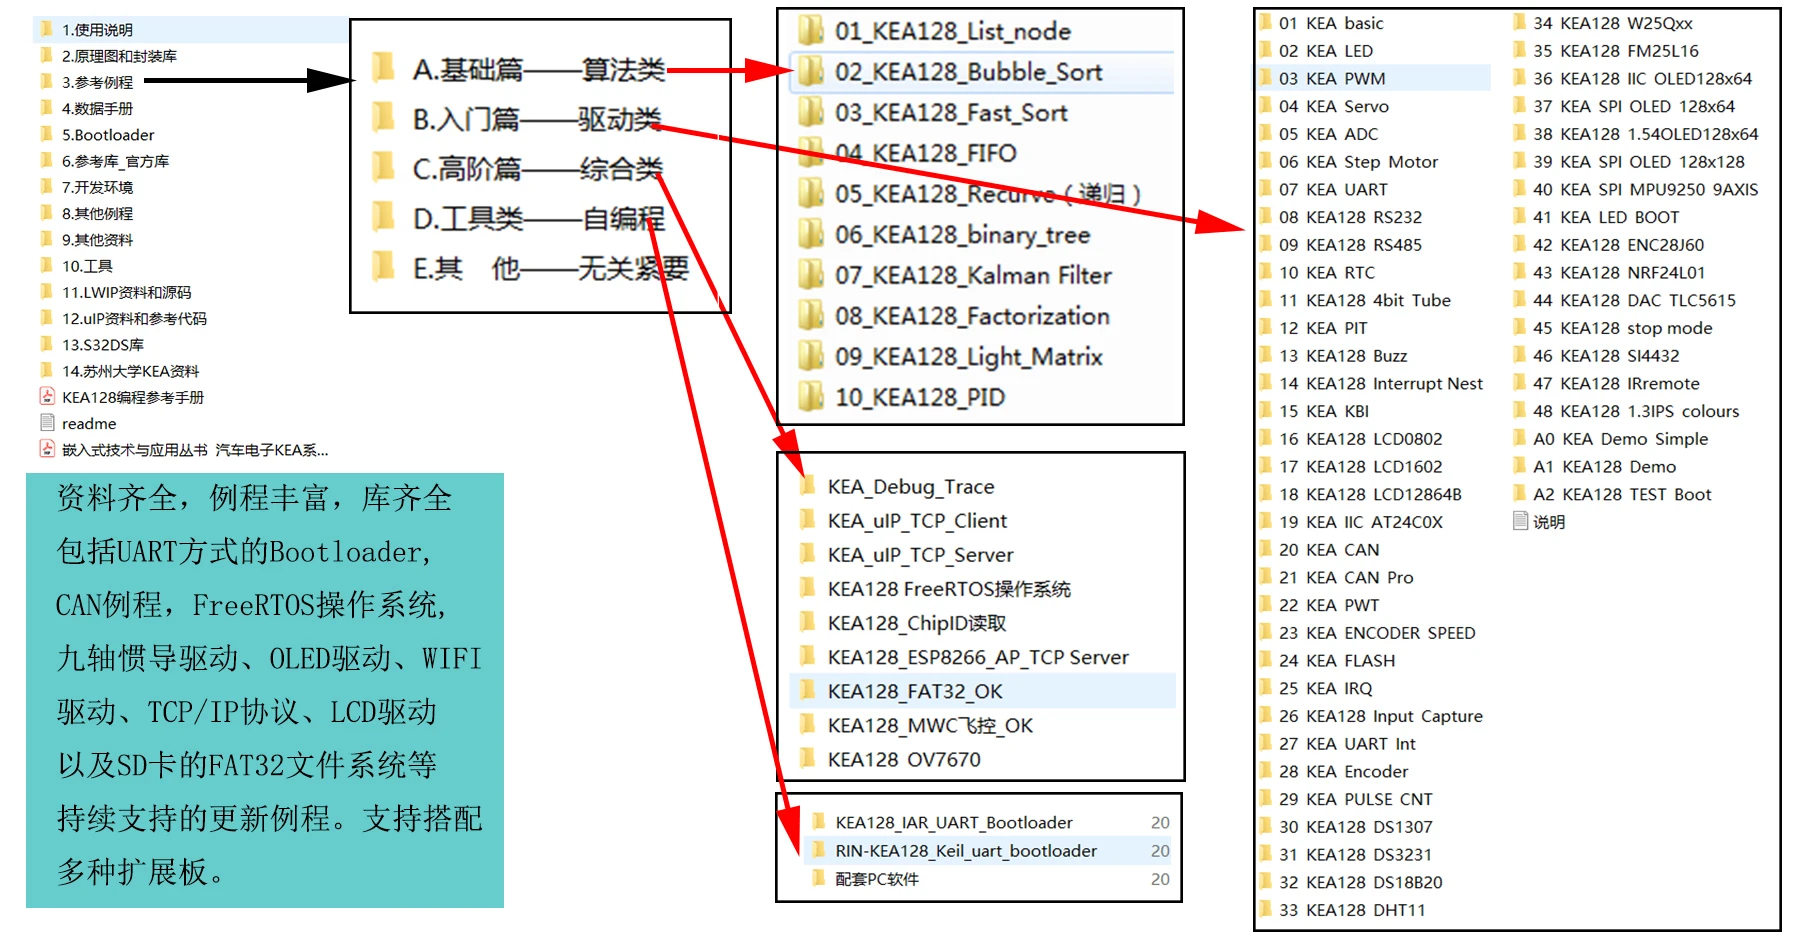The image size is (1814, 945).
Task: Open the 08_KEA128_Factorization folder name
Action: (x=972, y=316)
